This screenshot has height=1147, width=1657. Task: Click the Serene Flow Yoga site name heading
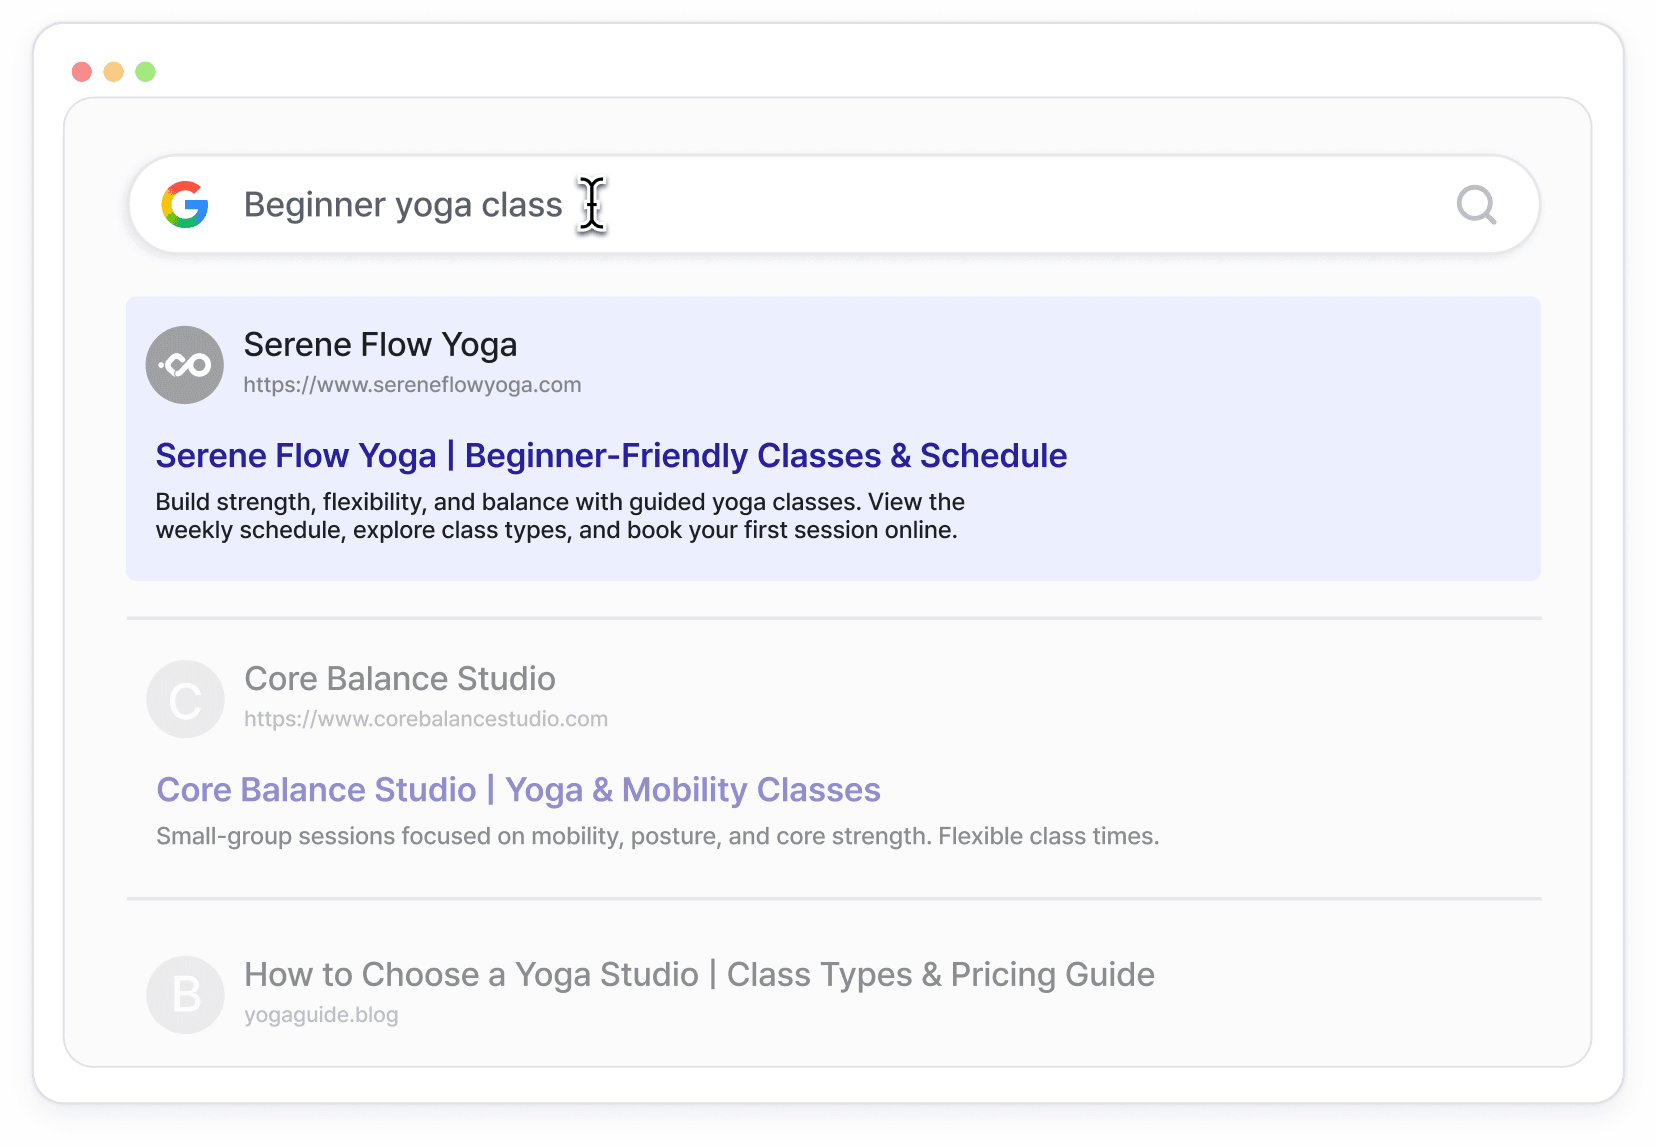pyautogui.click(x=380, y=344)
